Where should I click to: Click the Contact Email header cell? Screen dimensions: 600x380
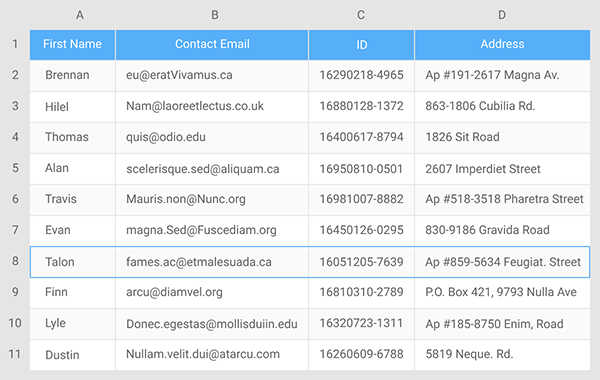point(212,44)
